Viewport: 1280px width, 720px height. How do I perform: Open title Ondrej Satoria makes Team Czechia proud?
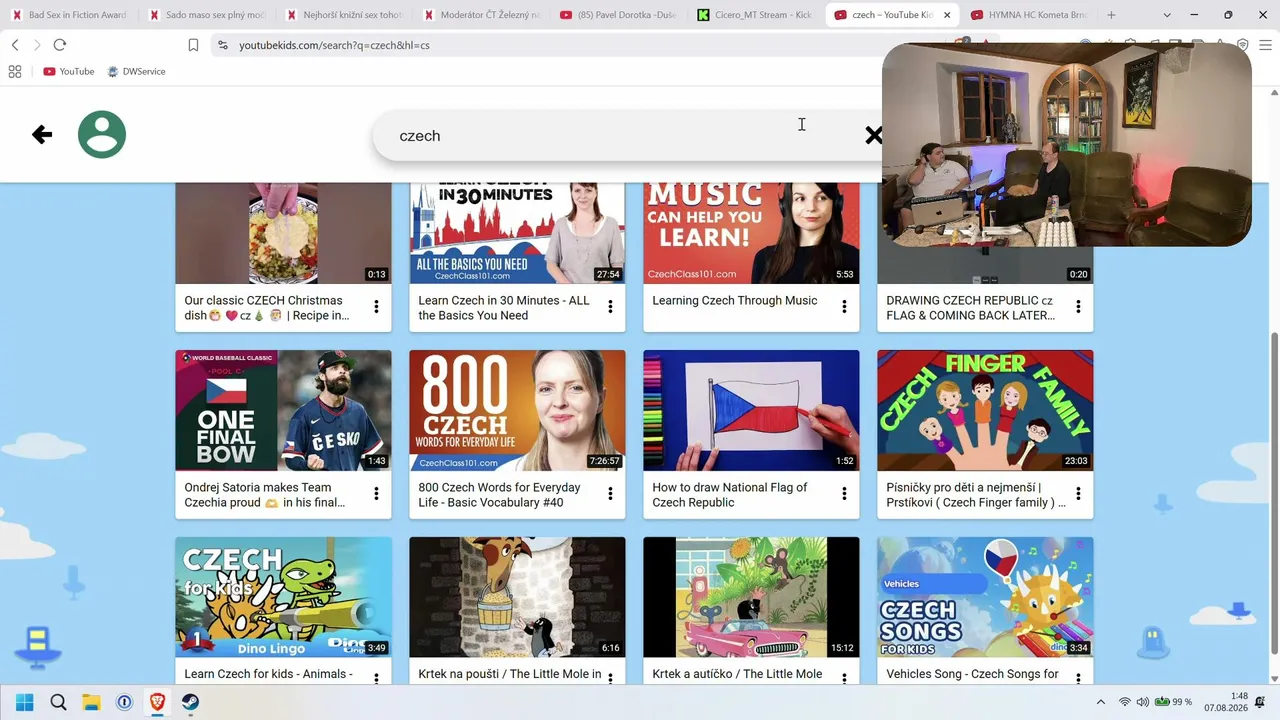pos(265,495)
